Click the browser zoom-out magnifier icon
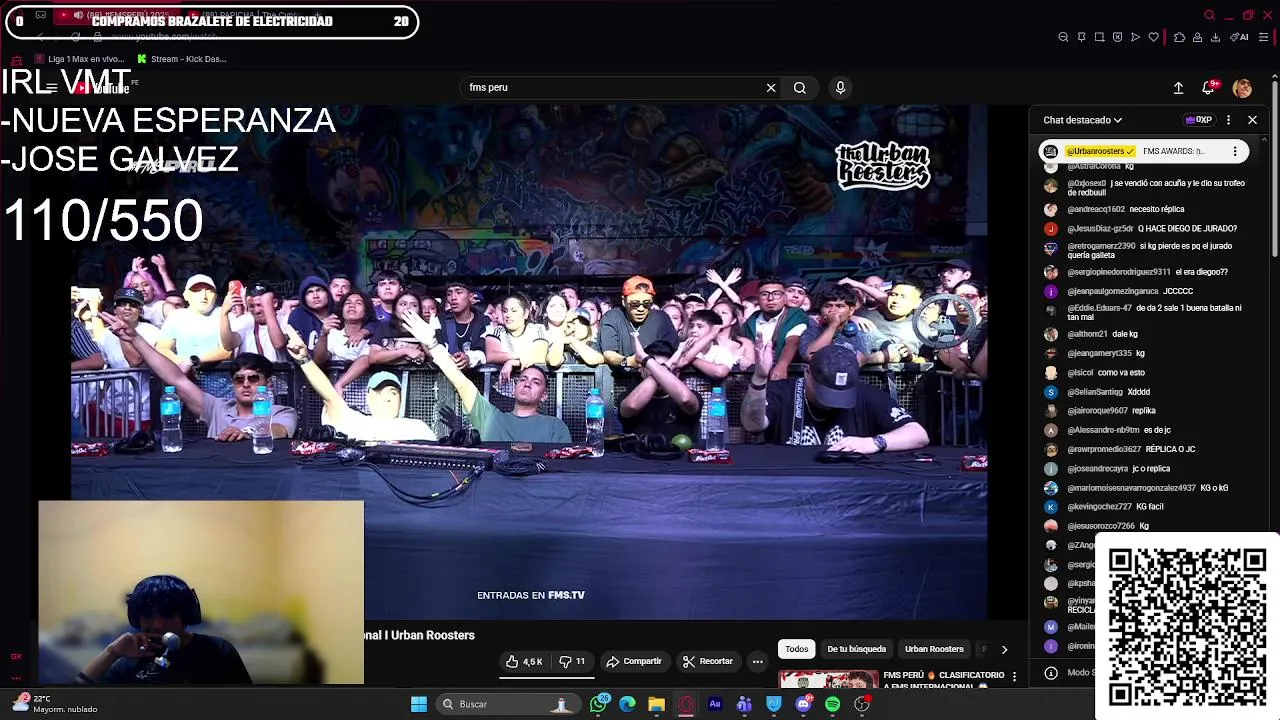The width and height of the screenshot is (1280, 720). 1063,37
